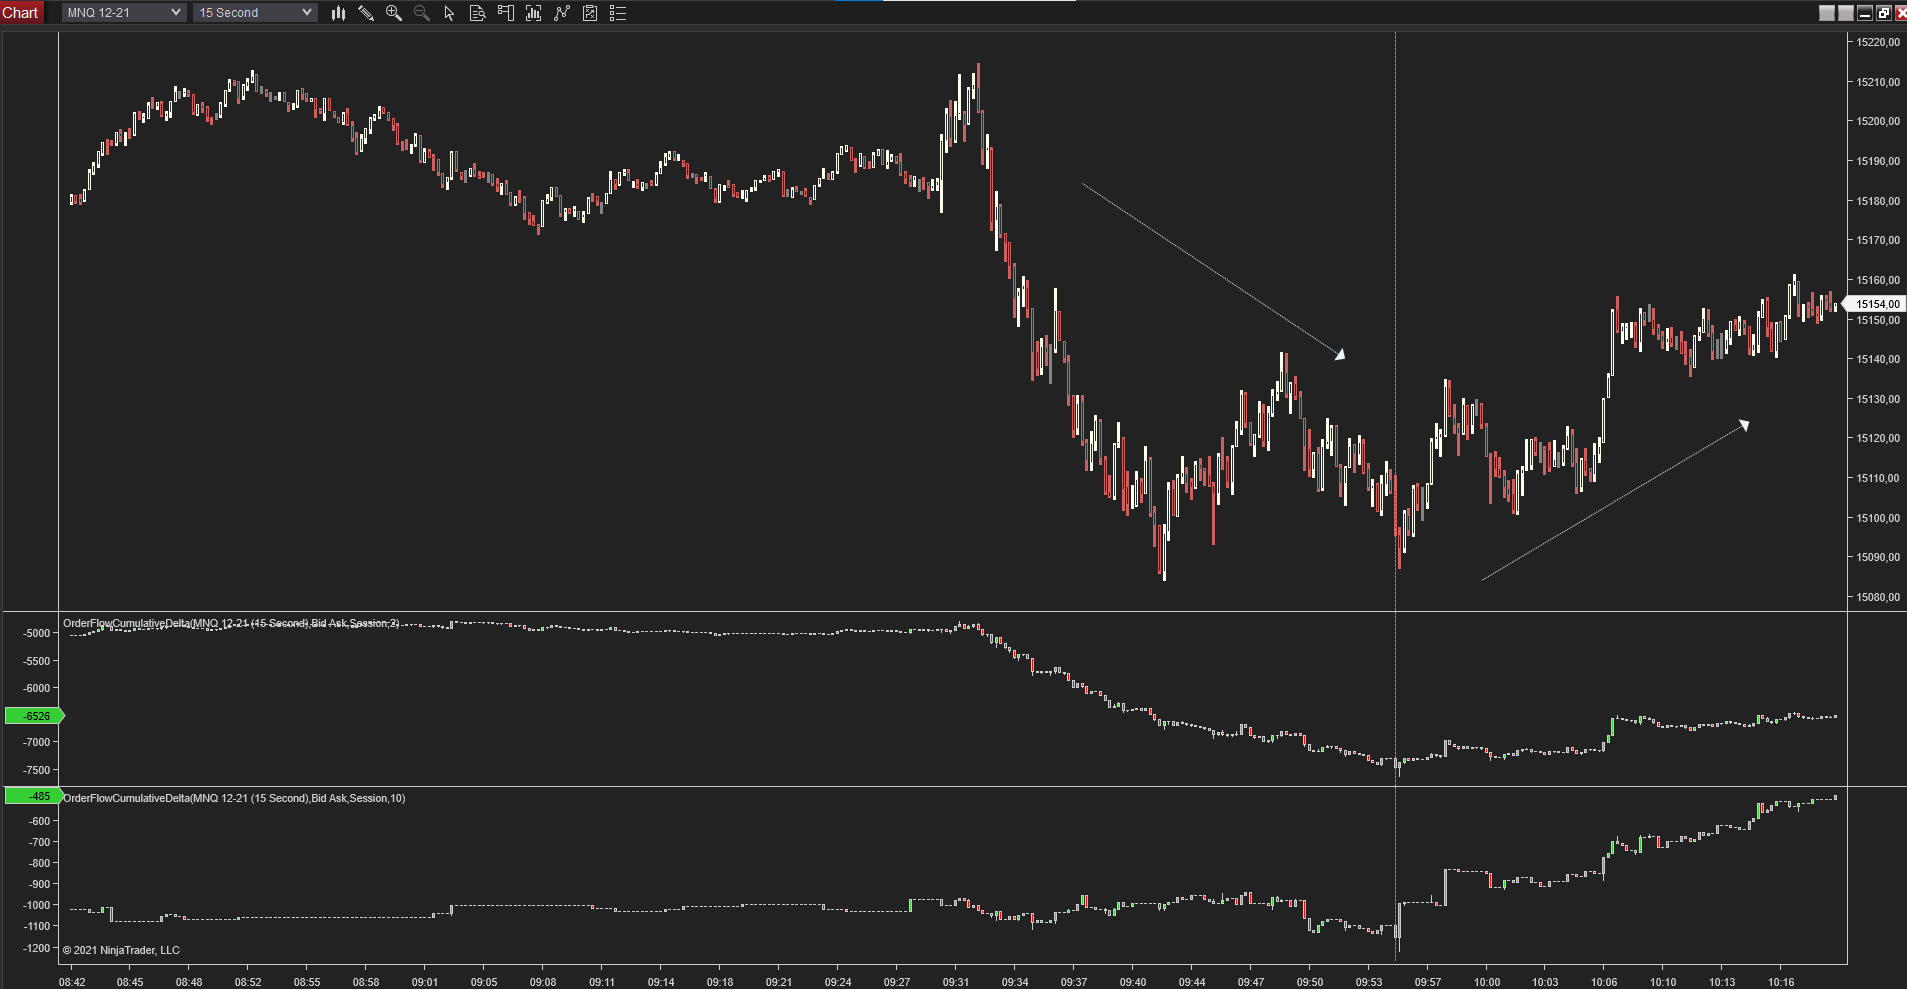Click the 15100,00 price axis label
The width and height of the screenshot is (1907, 989).
[1878, 518]
